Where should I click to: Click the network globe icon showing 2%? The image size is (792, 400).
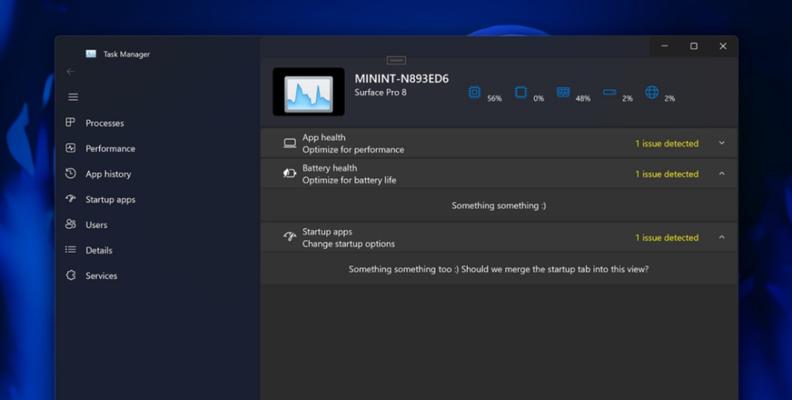point(652,92)
